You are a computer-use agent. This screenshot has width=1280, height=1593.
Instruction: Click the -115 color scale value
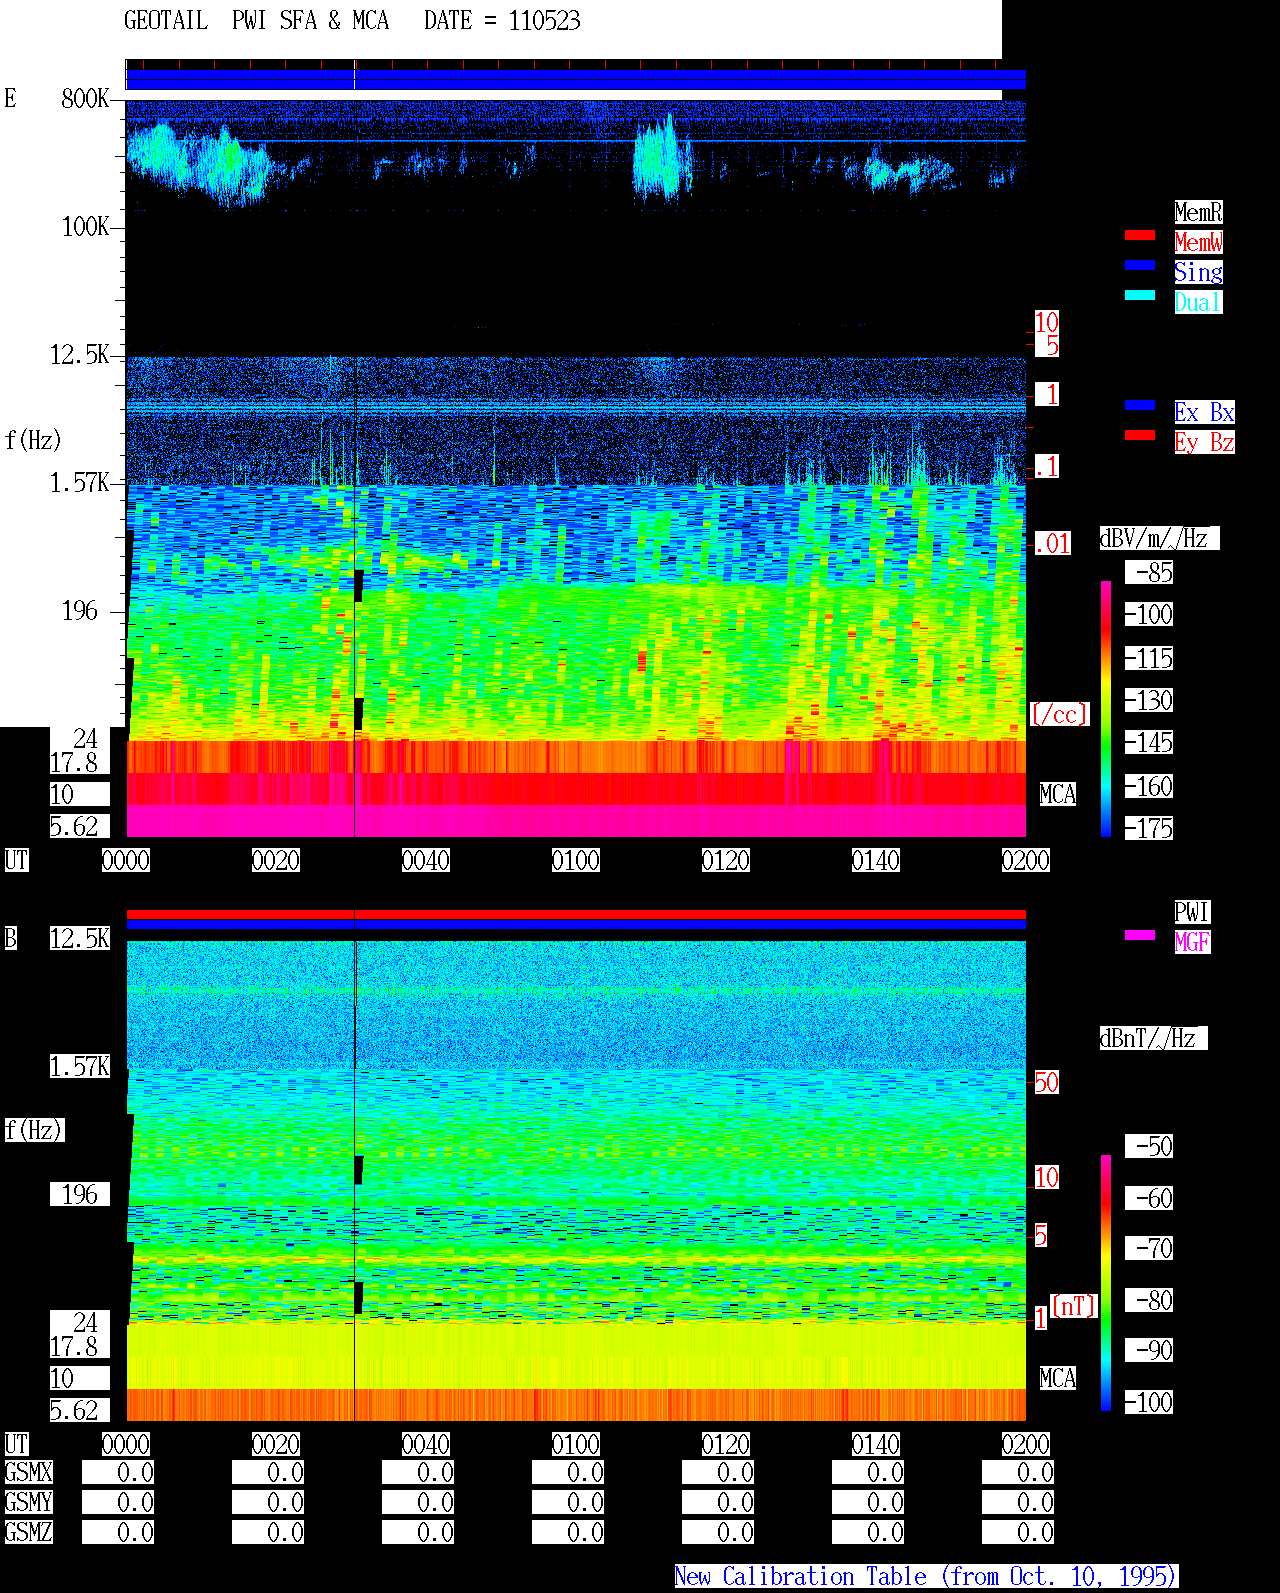coord(1149,658)
